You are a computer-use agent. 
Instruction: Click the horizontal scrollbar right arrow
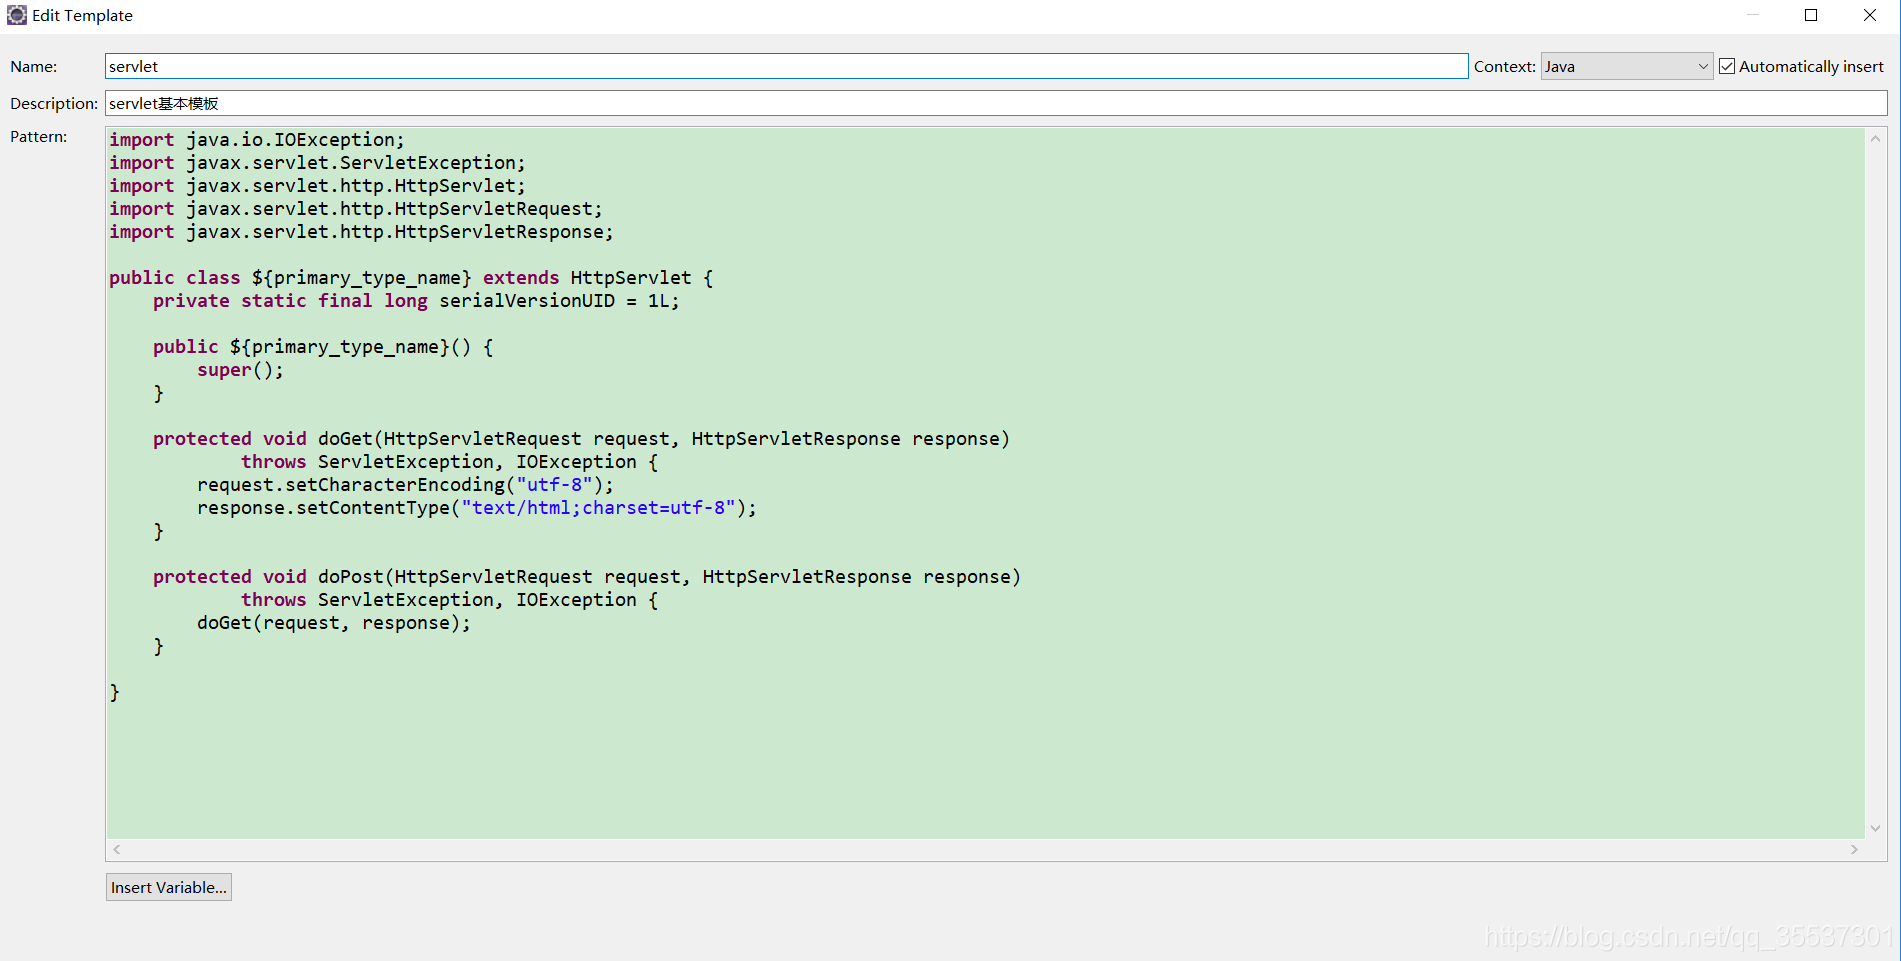(1854, 849)
